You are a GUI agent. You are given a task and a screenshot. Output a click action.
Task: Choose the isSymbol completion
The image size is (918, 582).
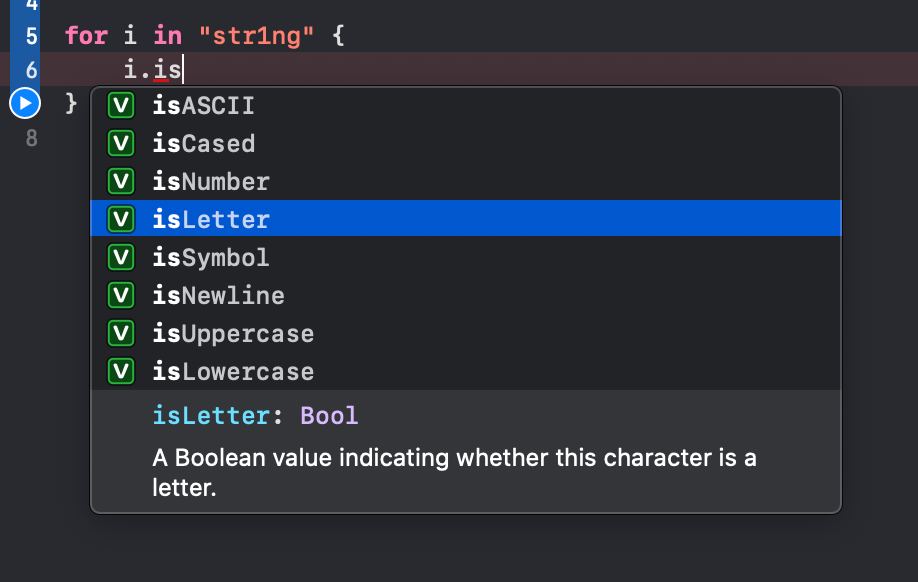point(466,257)
